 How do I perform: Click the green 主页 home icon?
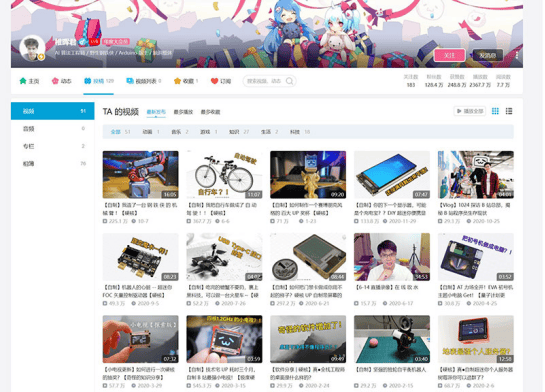[x=23, y=81]
